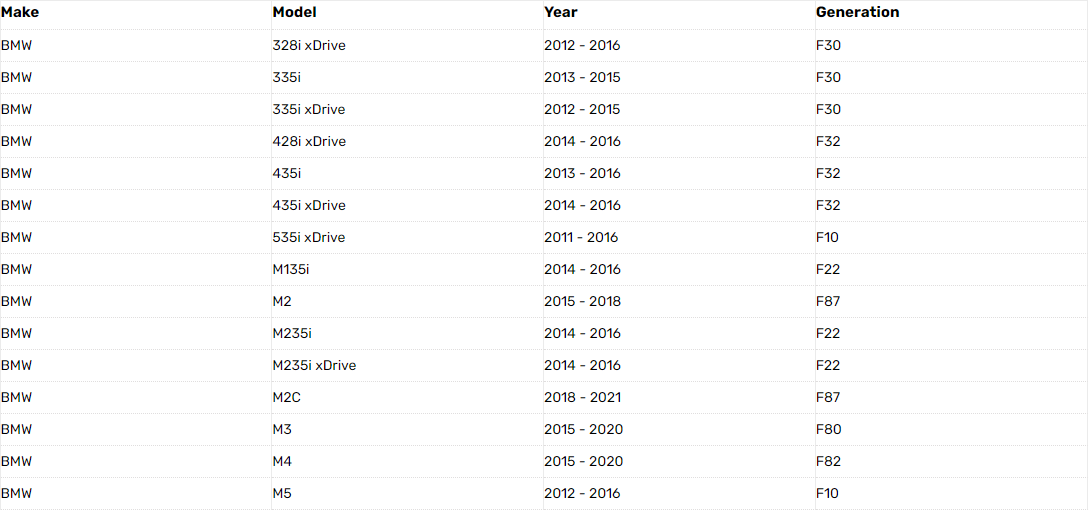The width and height of the screenshot is (1090, 511).
Task: Click the Generation column header
Action: point(857,13)
